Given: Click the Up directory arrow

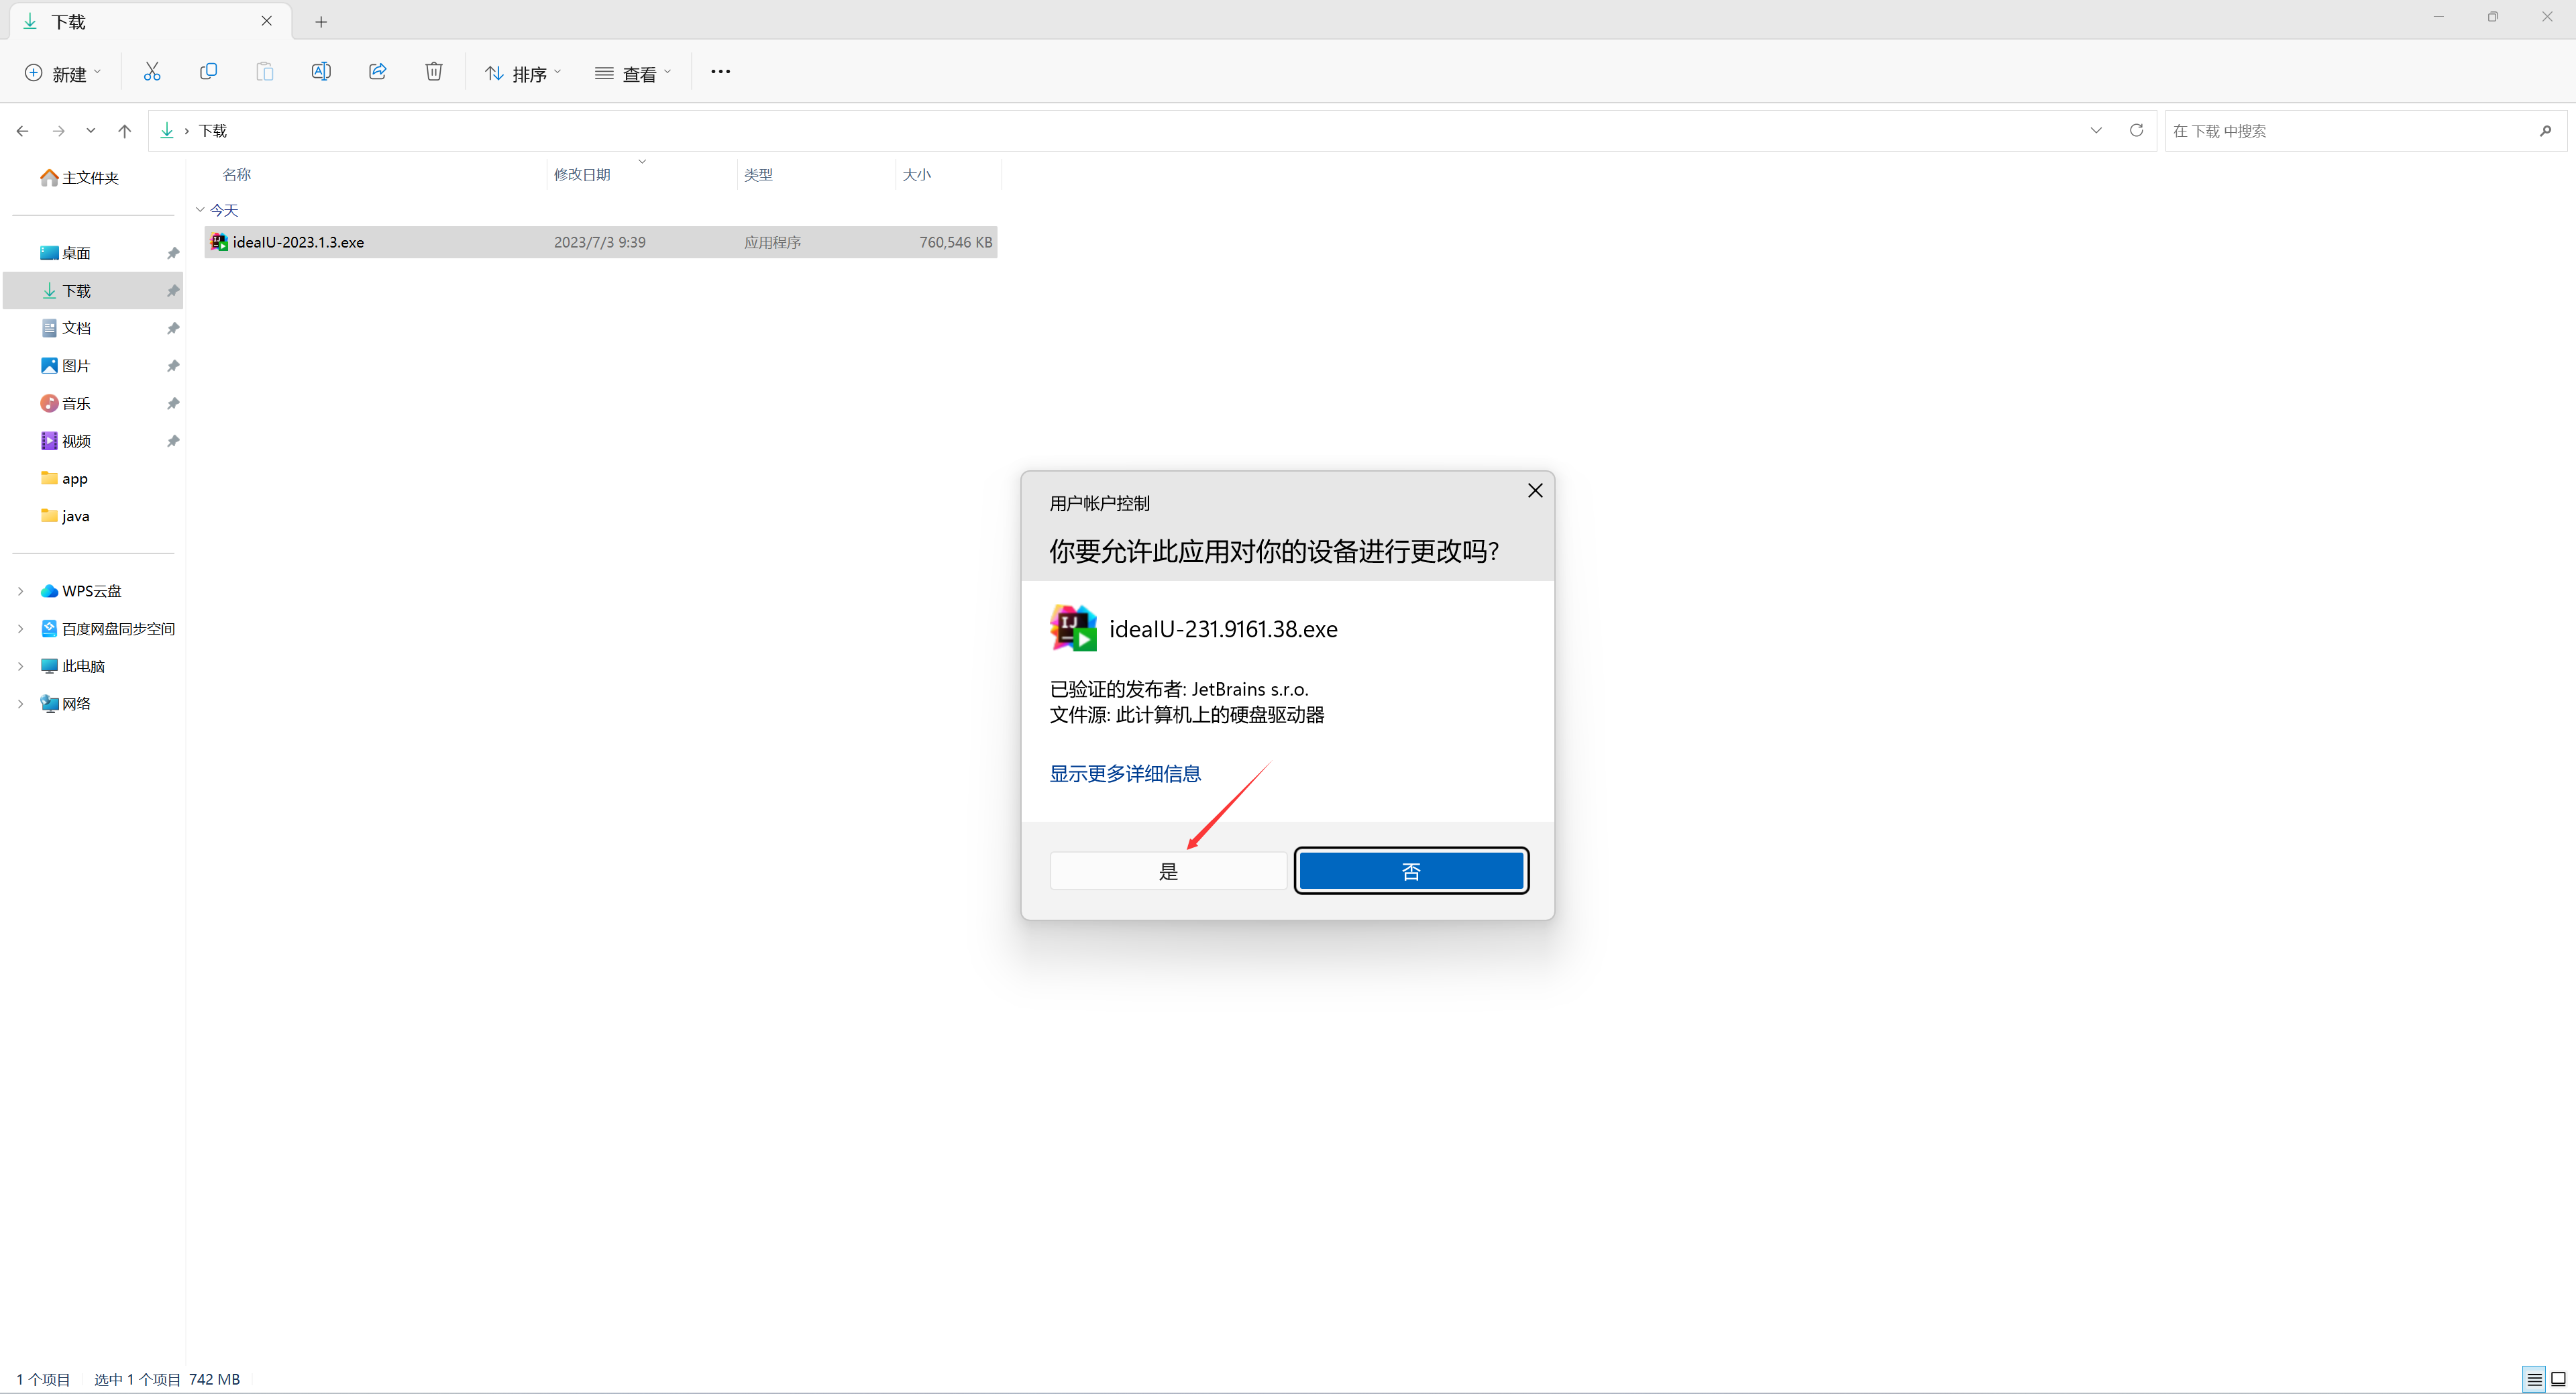Looking at the screenshot, I should (x=124, y=131).
